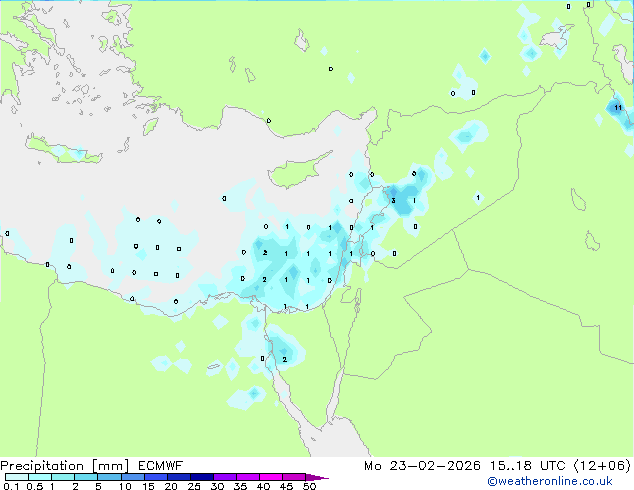Click the island of Crete on map
634x490 pixels.
(x=63, y=151)
